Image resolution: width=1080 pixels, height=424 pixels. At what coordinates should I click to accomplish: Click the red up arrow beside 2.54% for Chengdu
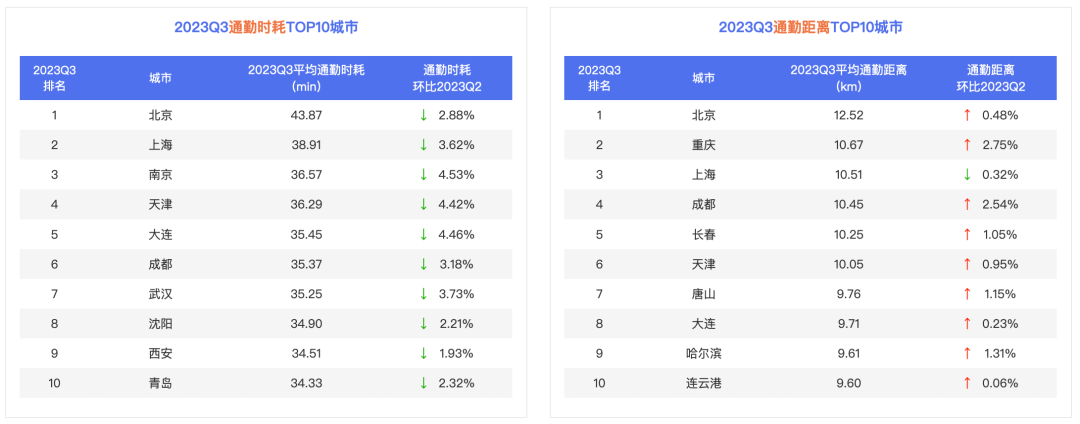(x=967, y=205)
